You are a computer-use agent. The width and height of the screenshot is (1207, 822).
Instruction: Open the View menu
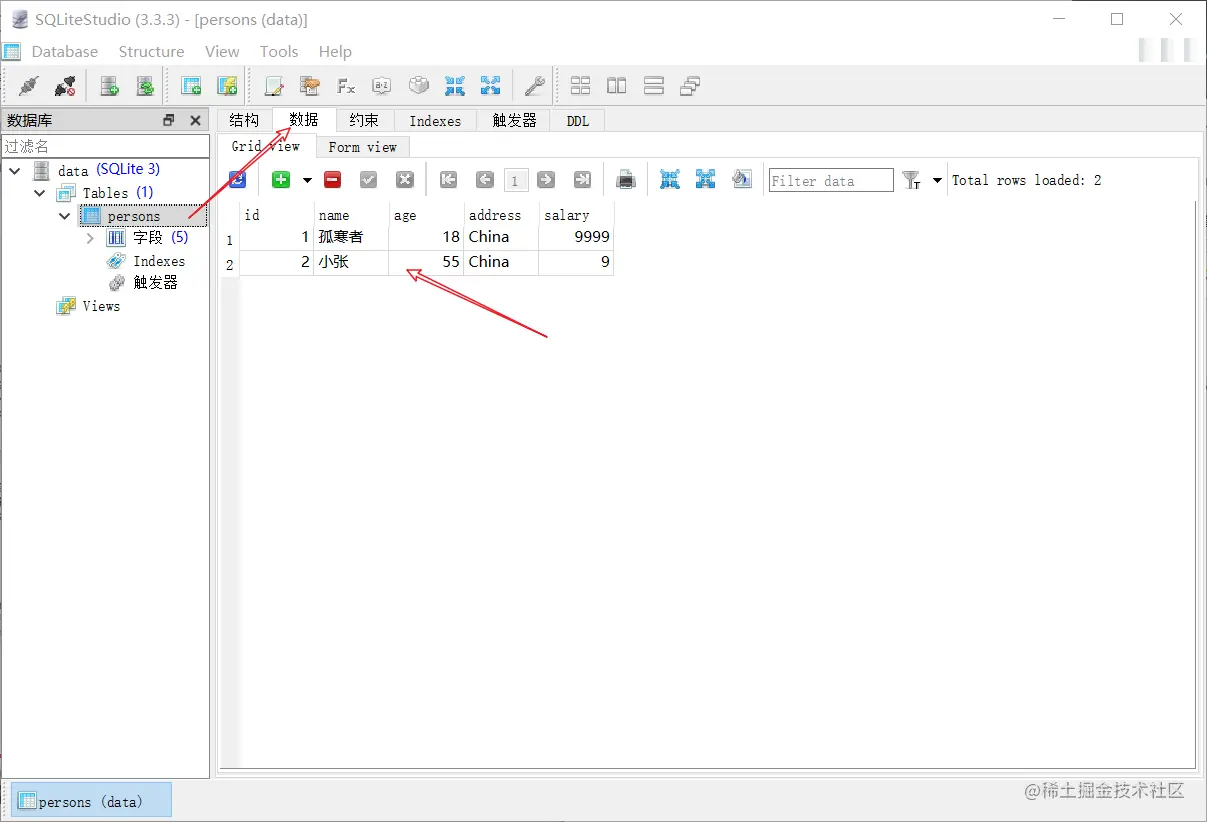pos(222,52)
